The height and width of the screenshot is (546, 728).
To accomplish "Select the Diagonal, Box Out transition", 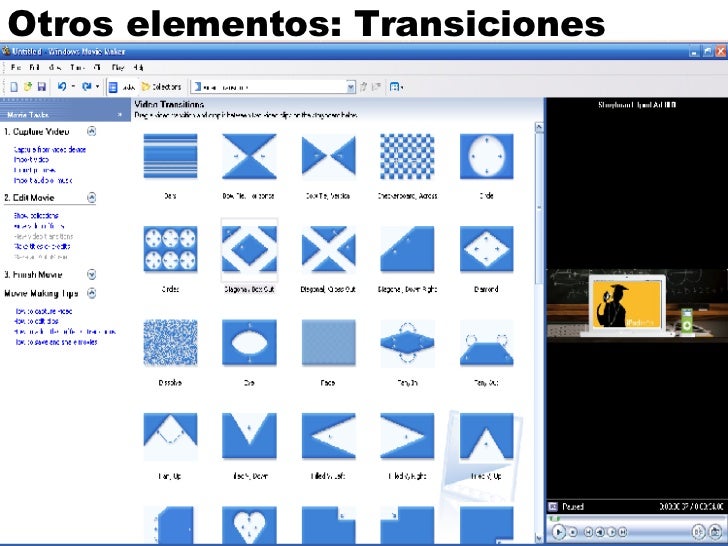I will [249, 249].
